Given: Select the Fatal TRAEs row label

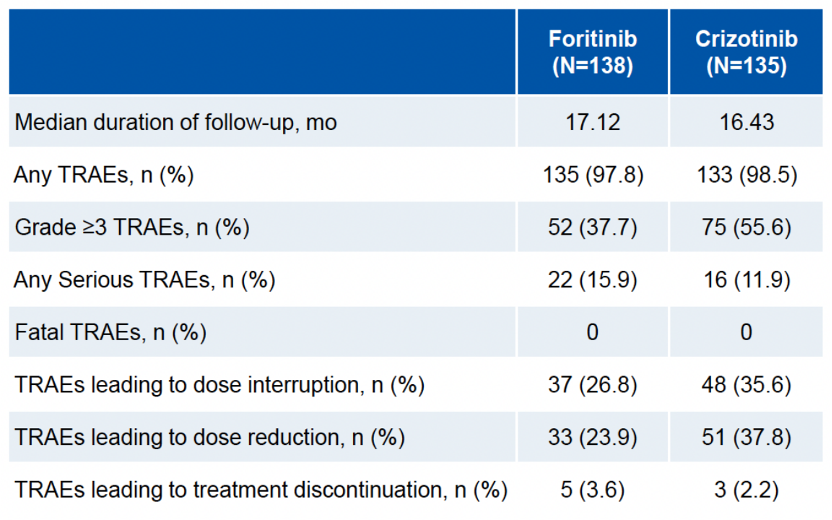Looking at the screenshot, I should pos(111,333).
